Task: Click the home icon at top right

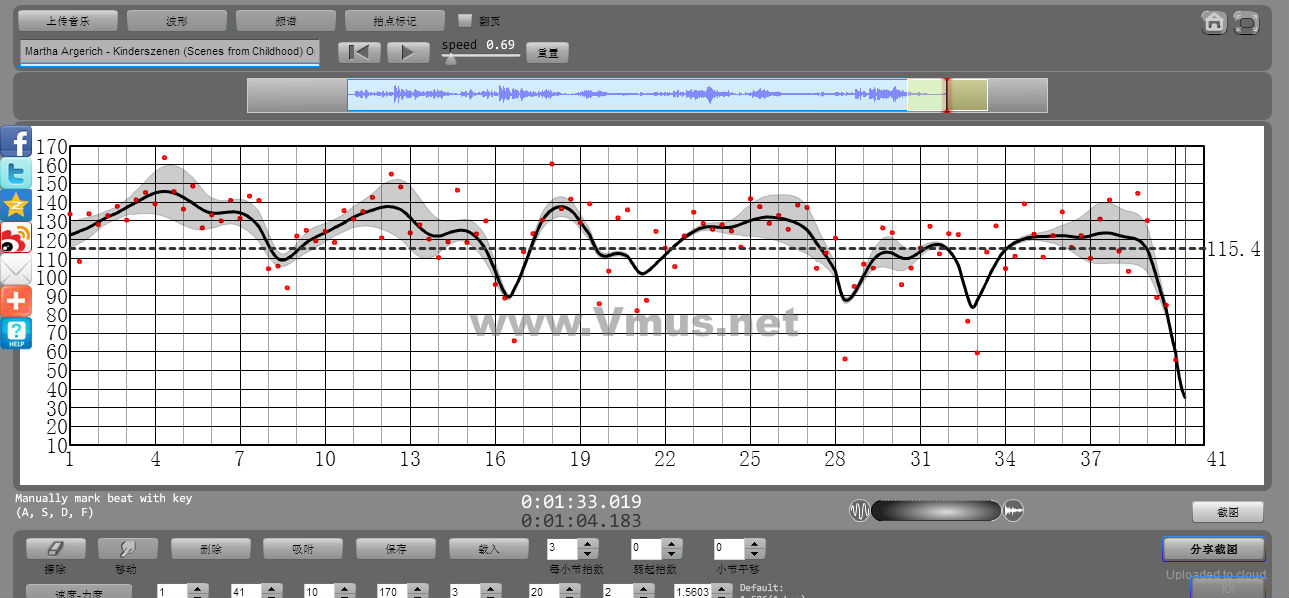Action: [1213, 22]
